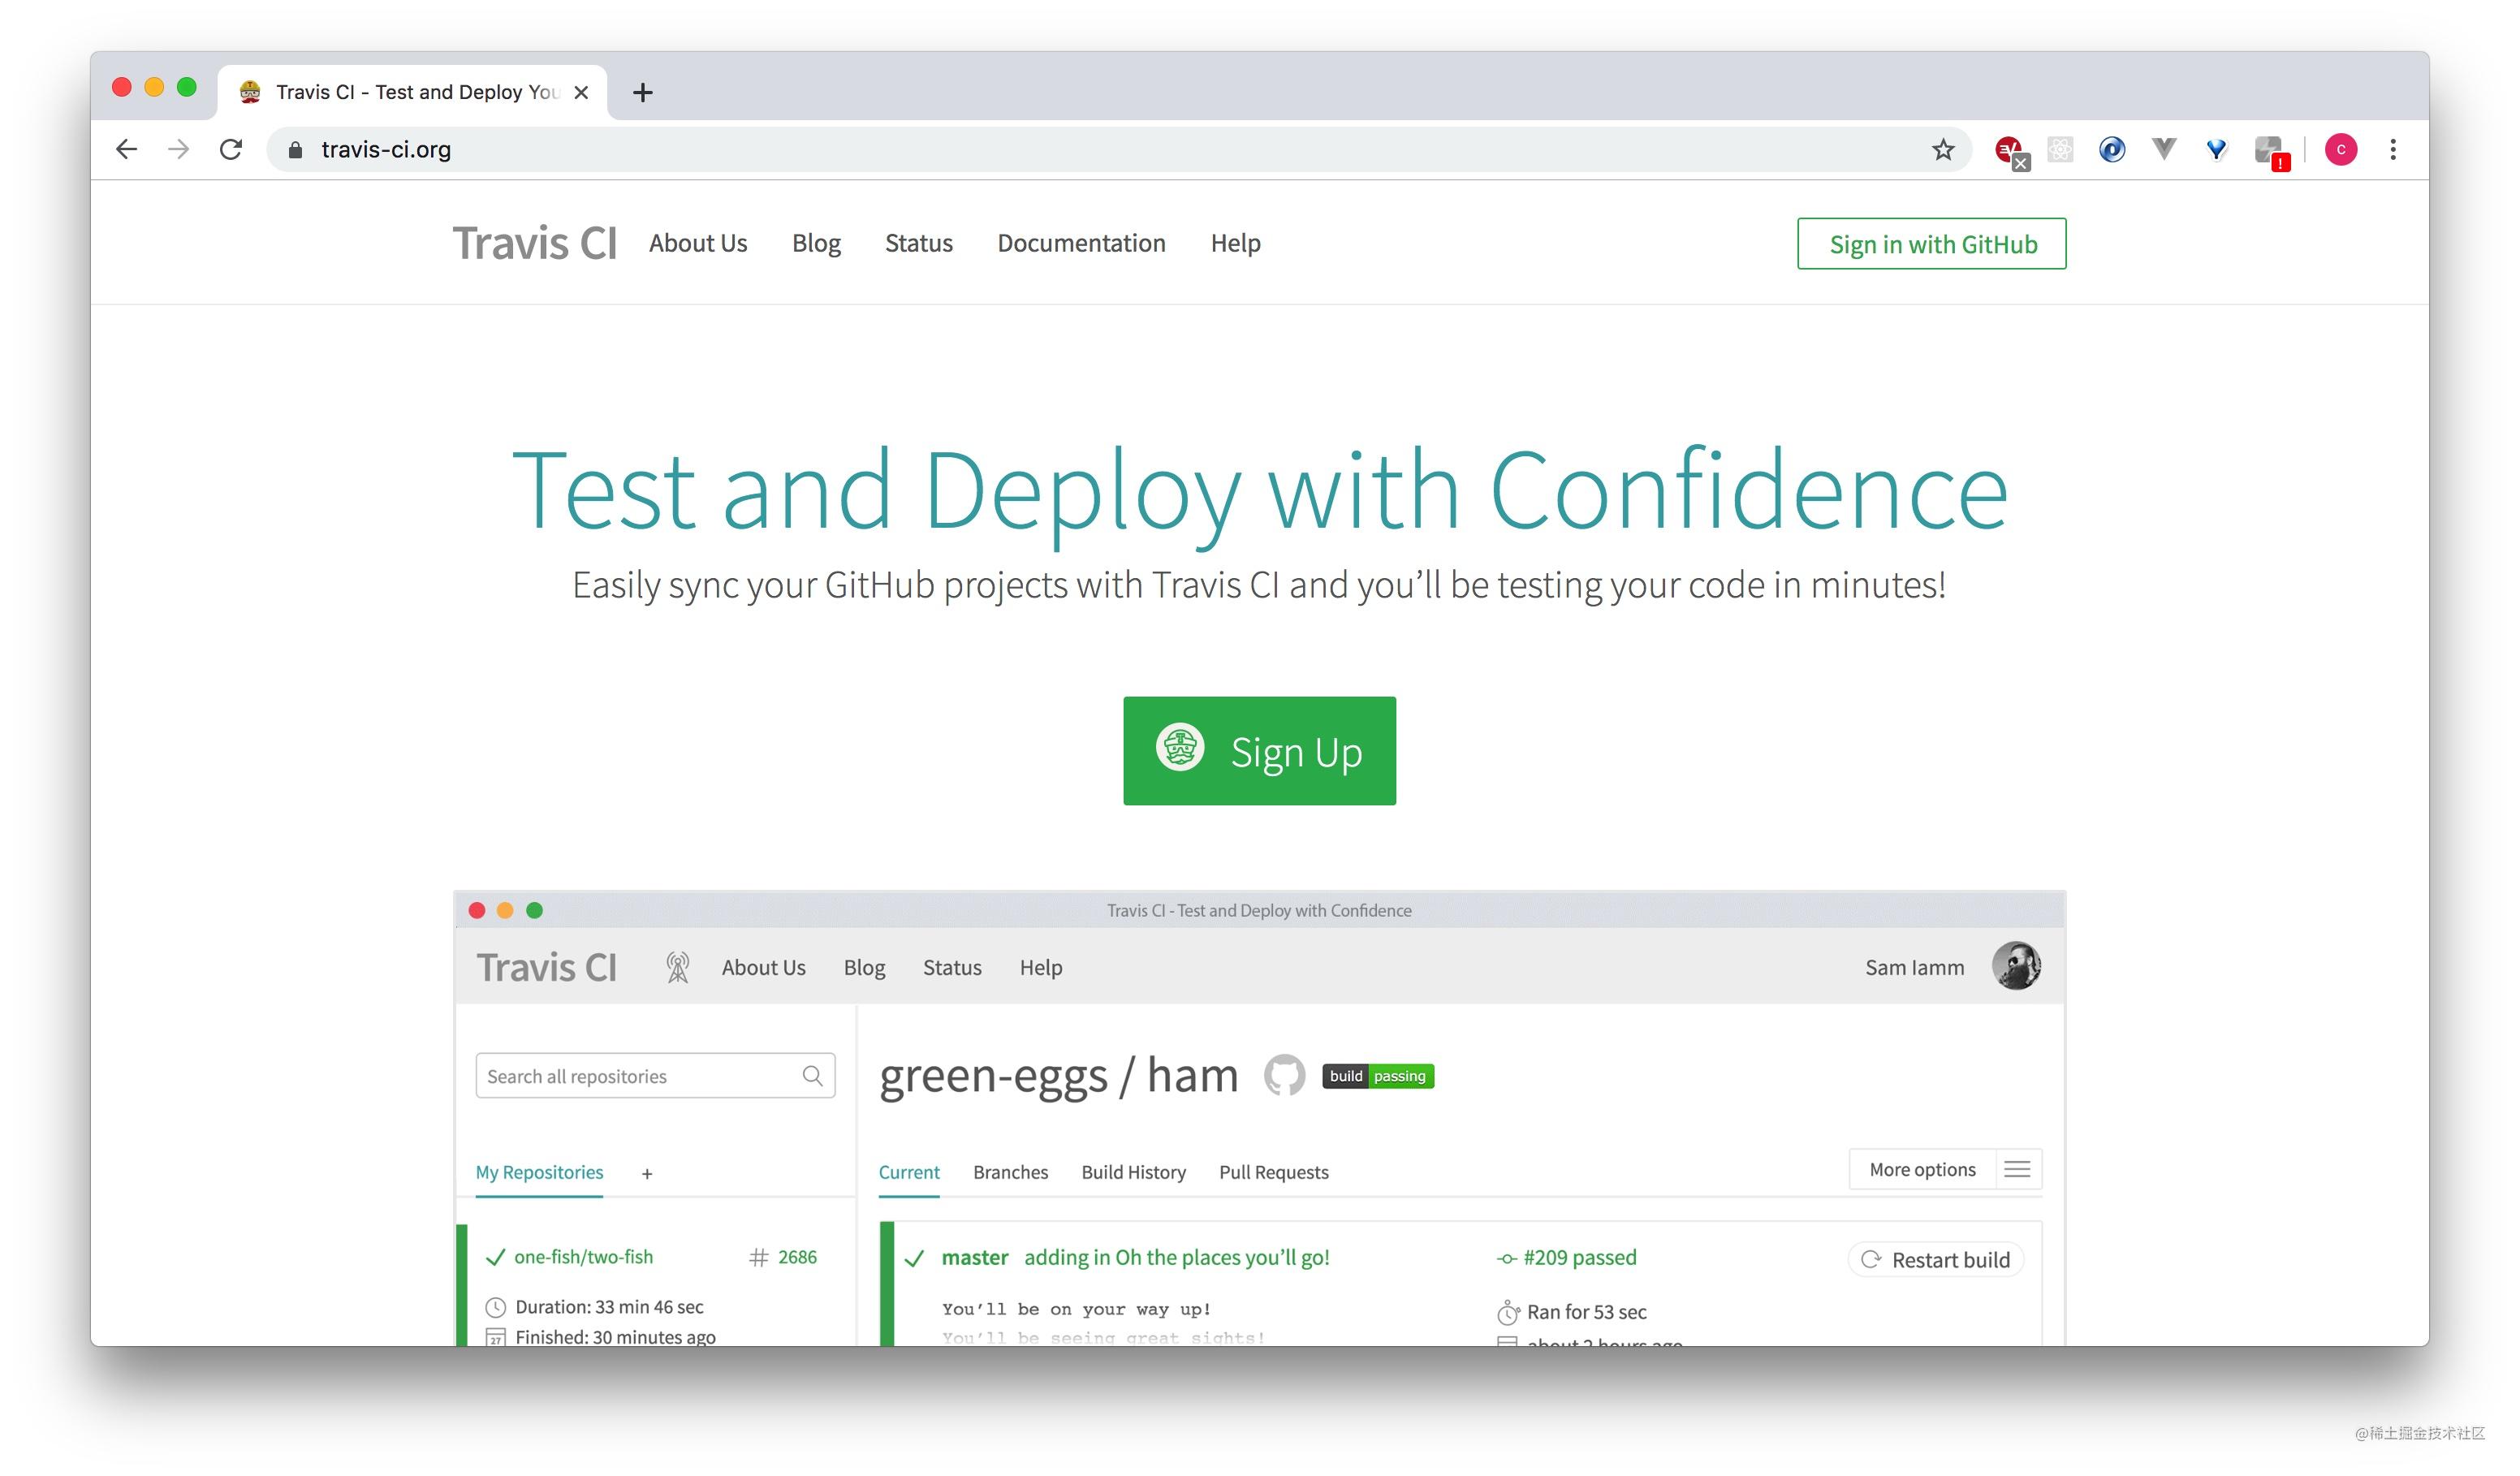Open the Status link in top navigation
The image size is (2520, 1476).
[x=918, y=243]
